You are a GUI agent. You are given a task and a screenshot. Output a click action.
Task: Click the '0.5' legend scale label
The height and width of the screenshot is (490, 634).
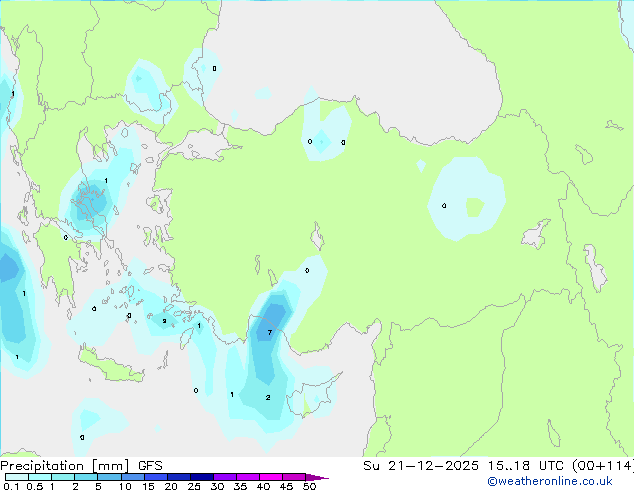tap(35, 486)
